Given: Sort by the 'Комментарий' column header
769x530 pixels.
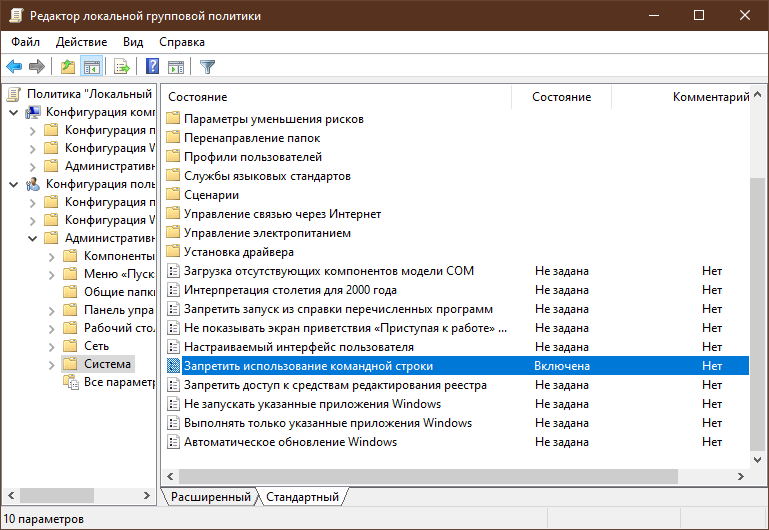Looking at the screenshot, I should pos(681,97).
